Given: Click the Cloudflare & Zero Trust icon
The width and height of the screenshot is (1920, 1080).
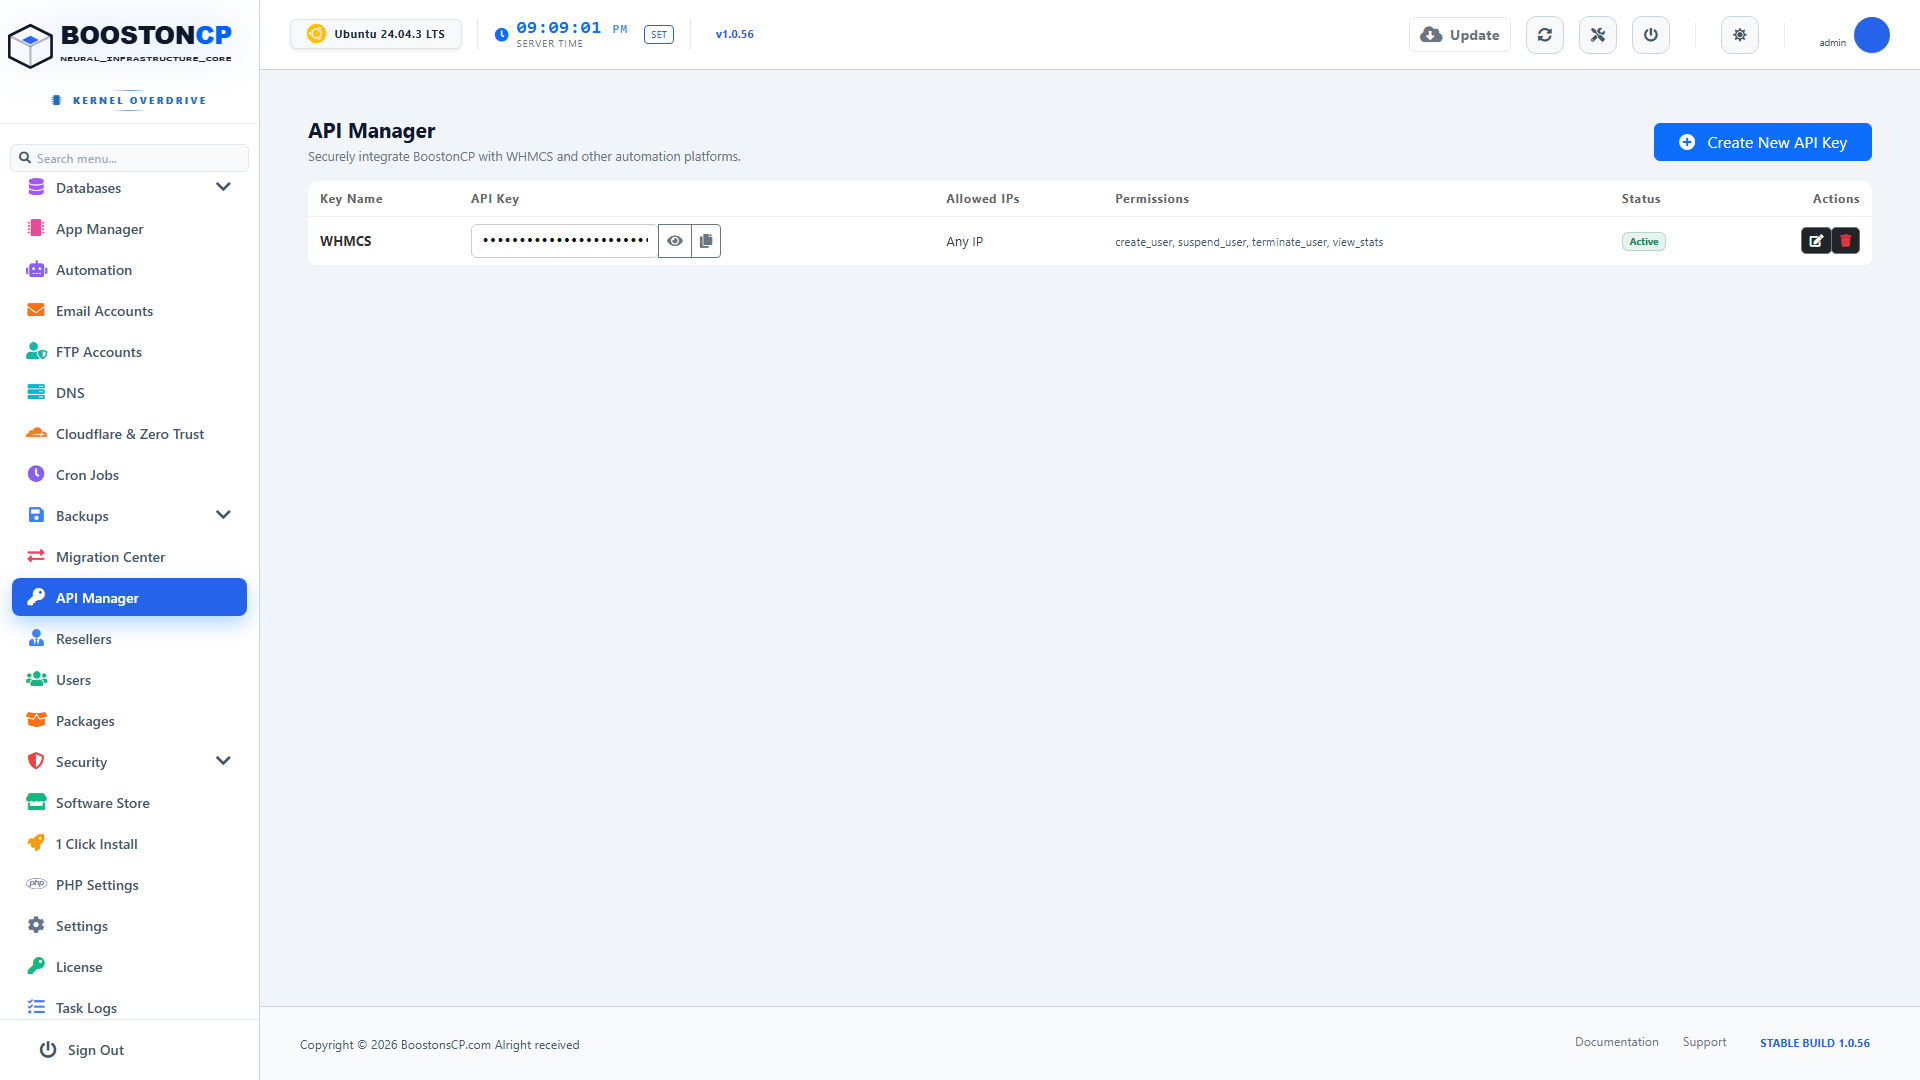Looking at the screenshot, I should pos(36,433).
